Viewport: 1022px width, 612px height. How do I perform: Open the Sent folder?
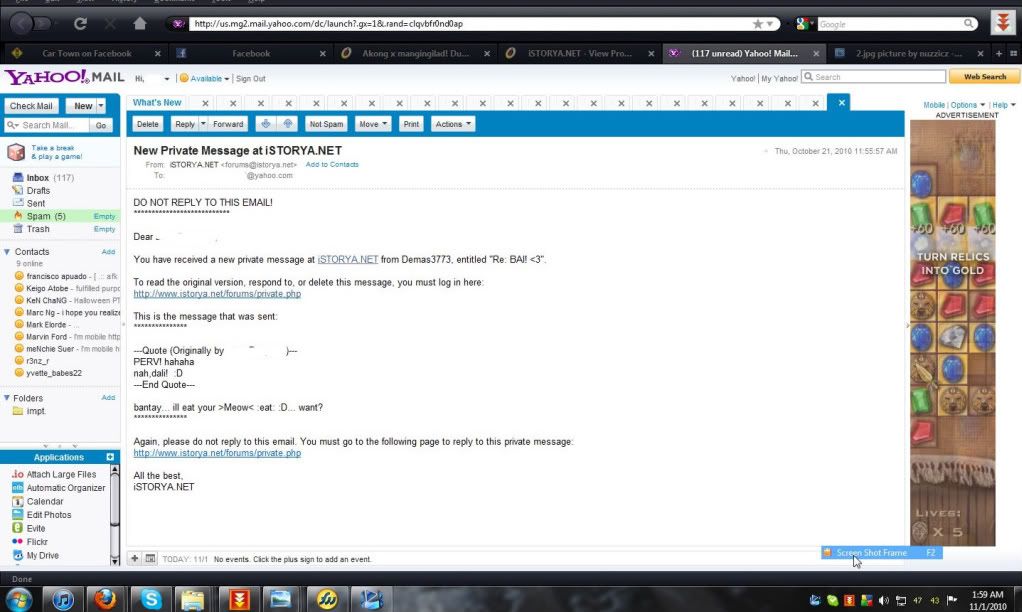pyautogui.click(x=35, y=203)
